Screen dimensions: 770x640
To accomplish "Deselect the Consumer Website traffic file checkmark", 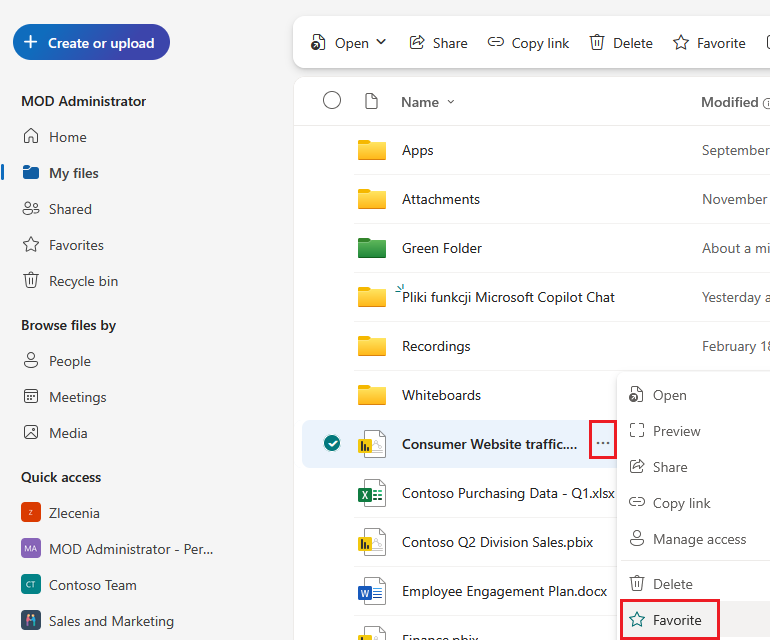I will point(332,443).
